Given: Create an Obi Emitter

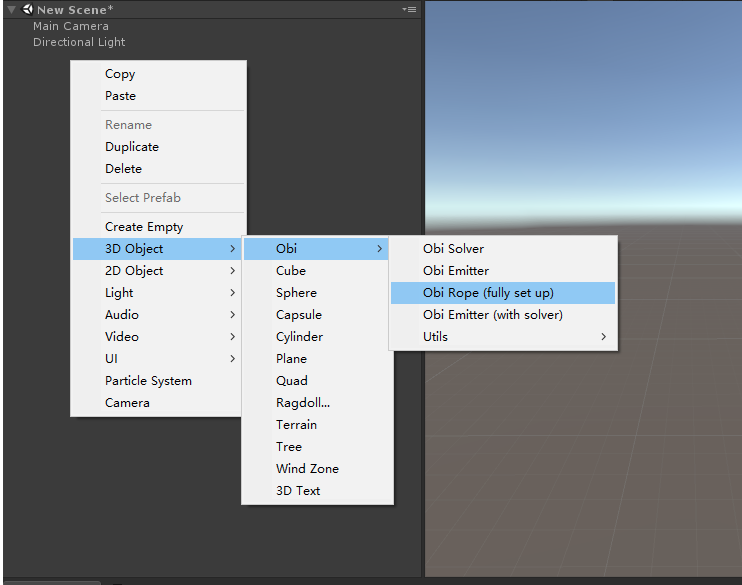Looking at the screenshot, I should point(503,271).
